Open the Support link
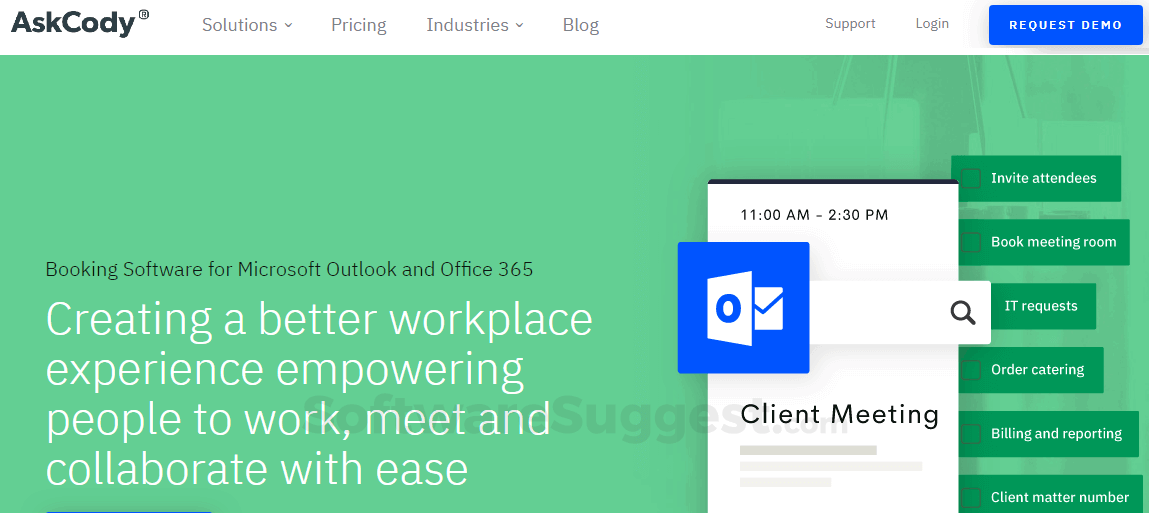The height and width of the screenshot is (513, 1149). click(x=850, y=24)
